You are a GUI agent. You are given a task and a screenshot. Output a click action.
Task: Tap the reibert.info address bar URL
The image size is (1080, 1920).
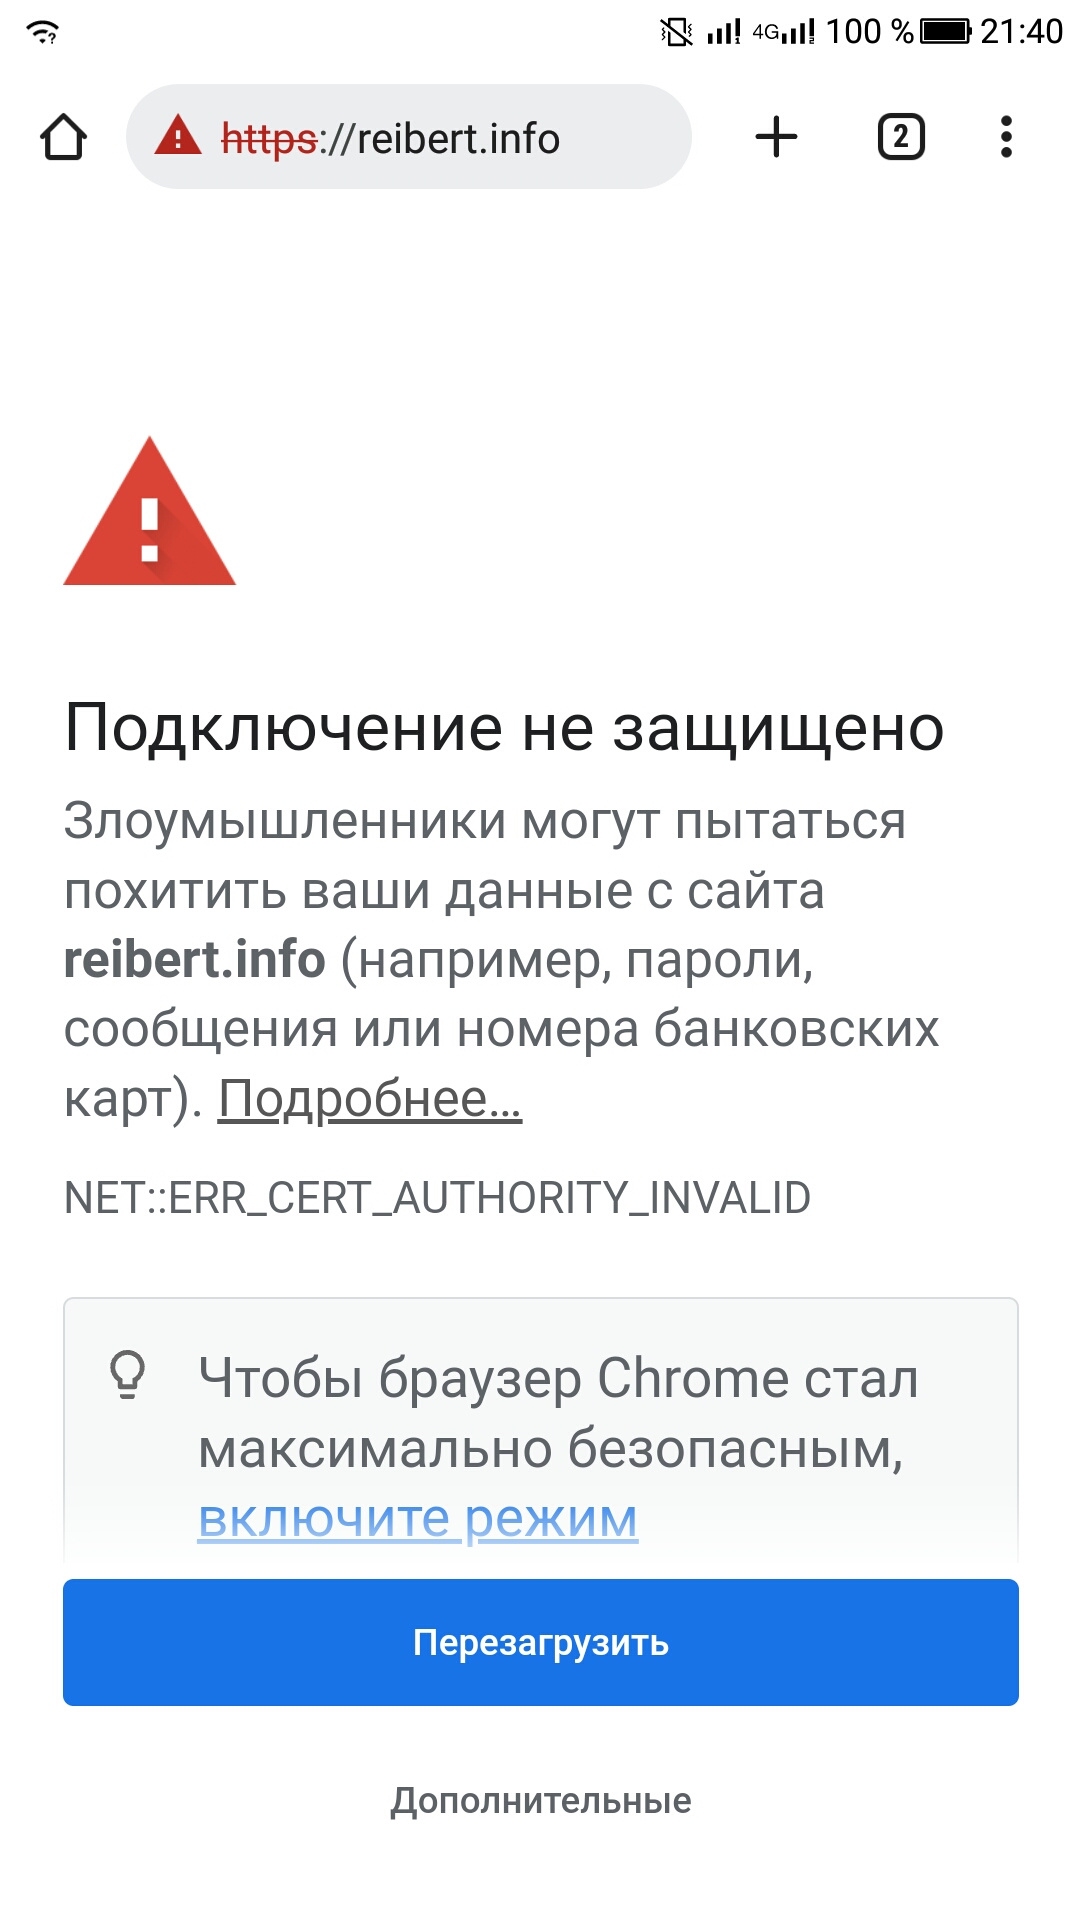coord(390,138)
